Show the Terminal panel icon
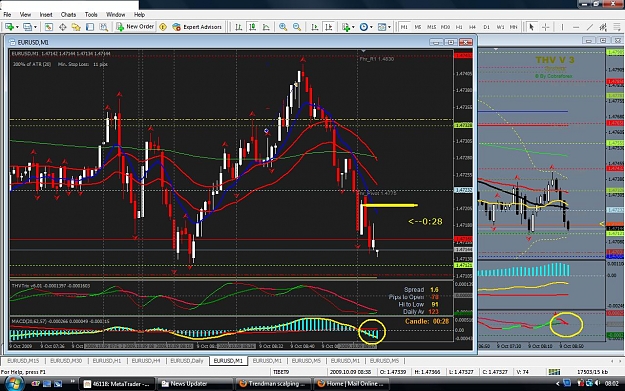This screenshot has width=625, height=391. pos(90,27)
